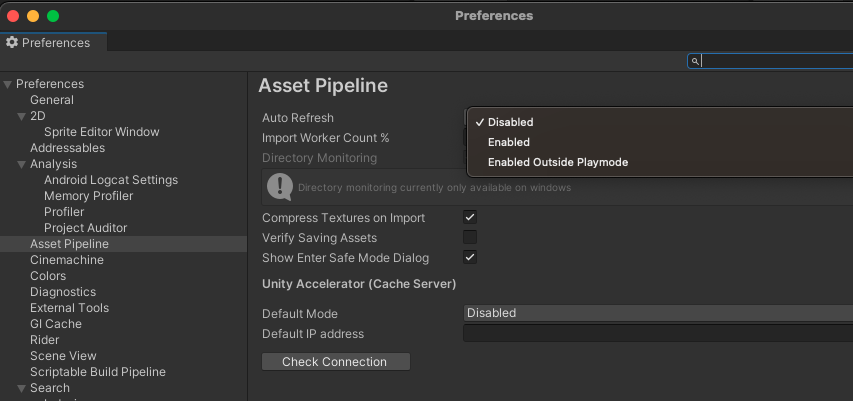The width and height of the screenshot is (853, 401).
Task: Select Memory Profiler in sidebar
Action: point(88,196)
